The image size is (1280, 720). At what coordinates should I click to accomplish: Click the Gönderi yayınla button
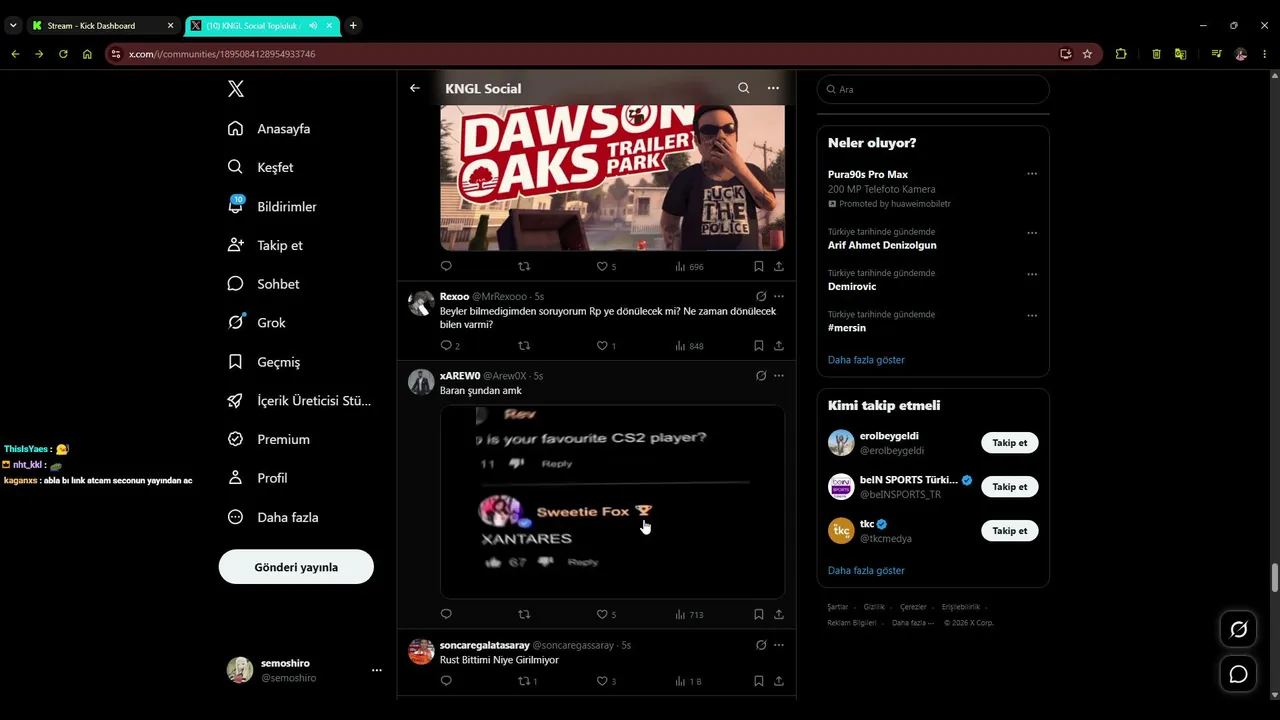pos(296,567)
